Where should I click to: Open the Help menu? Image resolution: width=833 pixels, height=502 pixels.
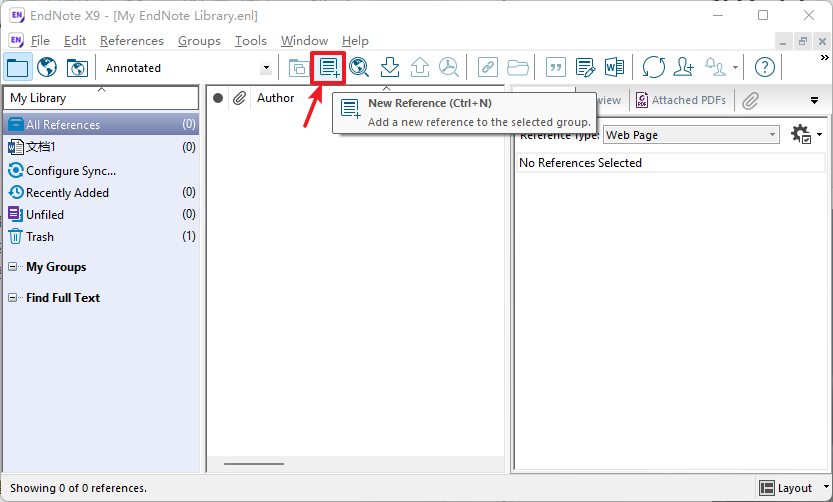coord(355,41)
